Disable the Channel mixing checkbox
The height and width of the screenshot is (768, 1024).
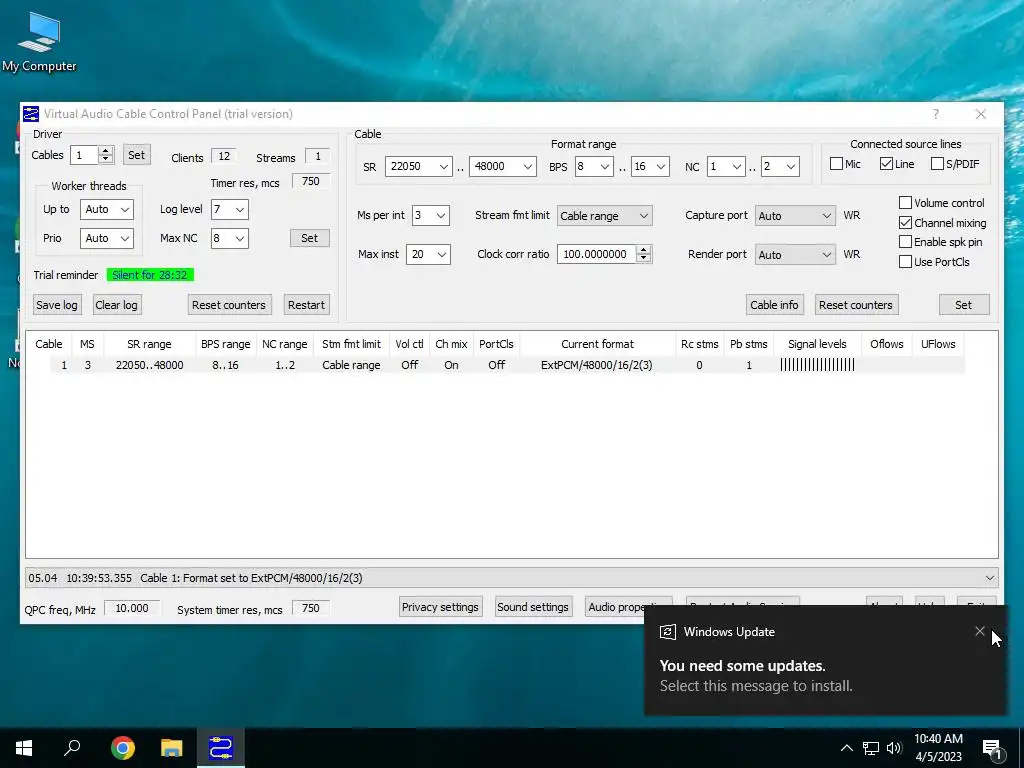(x=905, y=223)
